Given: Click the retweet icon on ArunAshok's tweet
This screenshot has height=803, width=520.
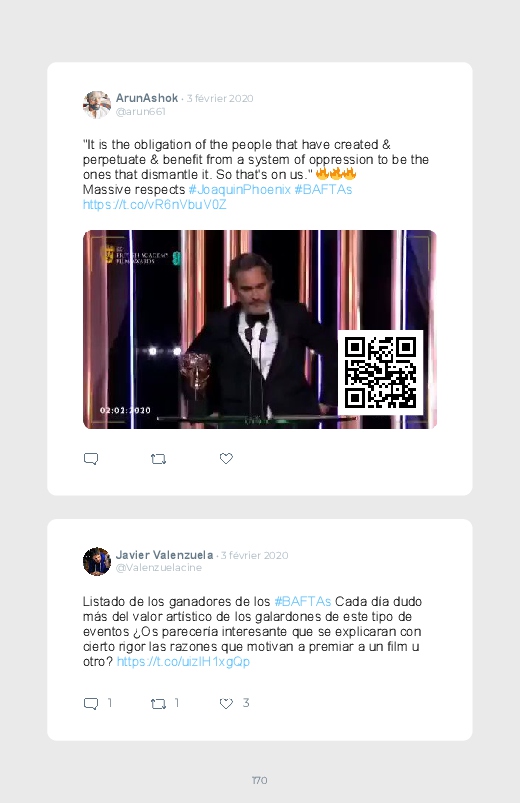Looking at the screenshot, I should [158, 459].
